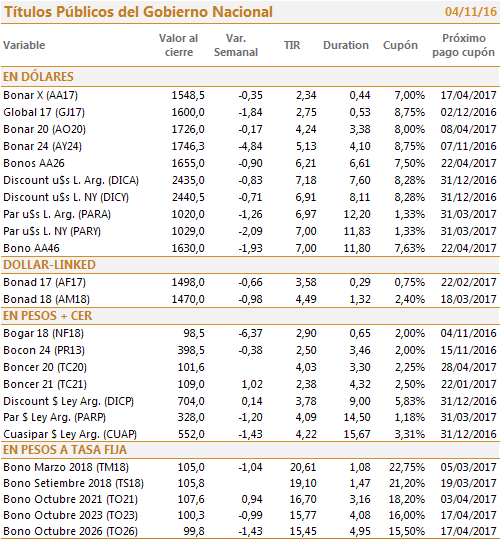Image resolution: width=500 pixels, height=539 pixels.
Task: Select the Bonar 24 (AY24) row label
Action: click(x=43, y=146)
